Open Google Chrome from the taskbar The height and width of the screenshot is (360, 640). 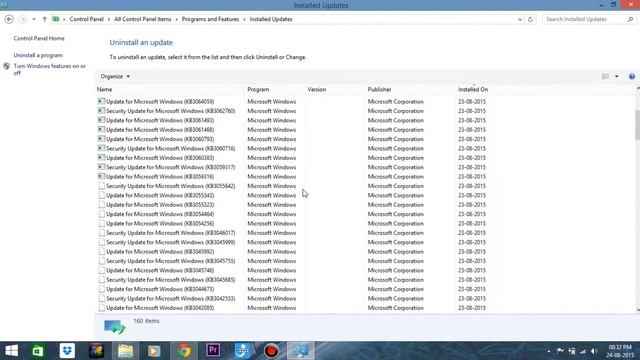184,351
